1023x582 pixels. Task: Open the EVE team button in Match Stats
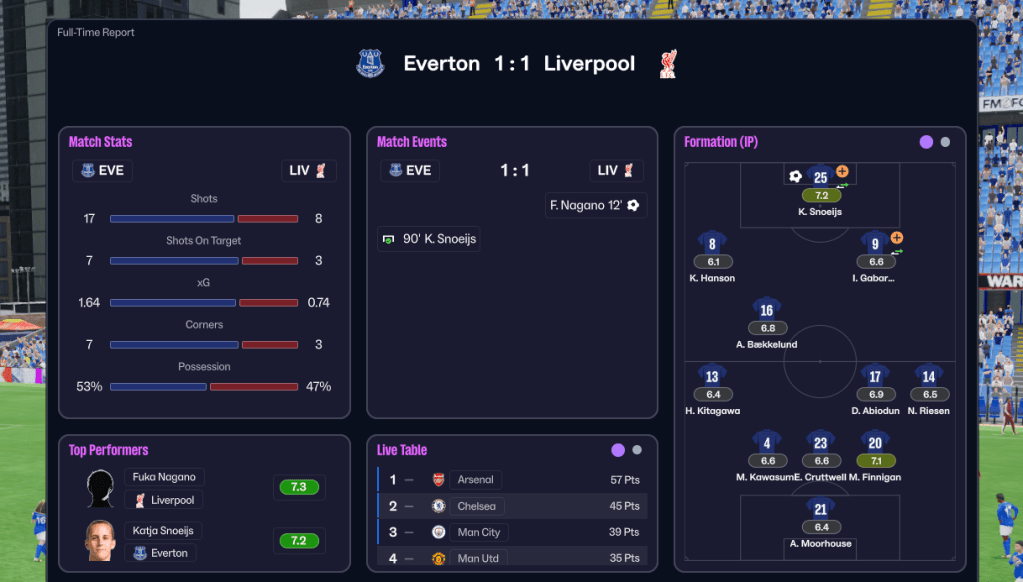tap(102, 170)
